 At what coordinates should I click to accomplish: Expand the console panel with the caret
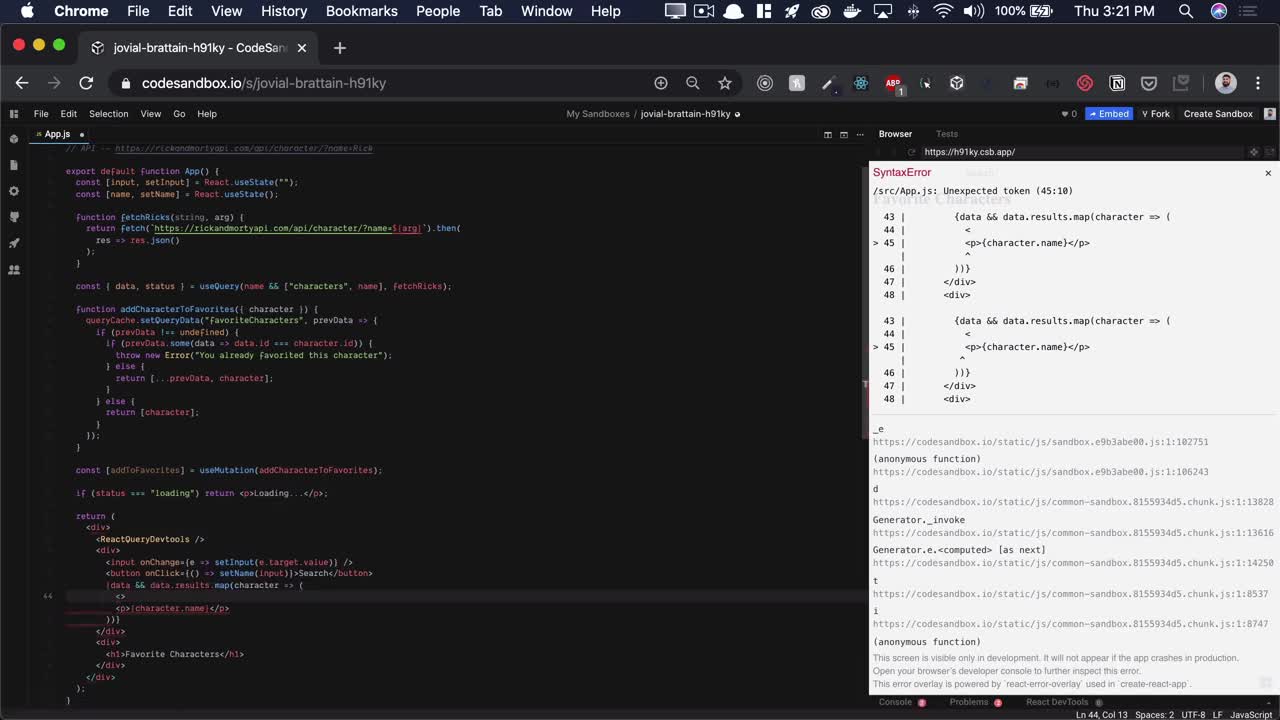[x=1268, y=701]
